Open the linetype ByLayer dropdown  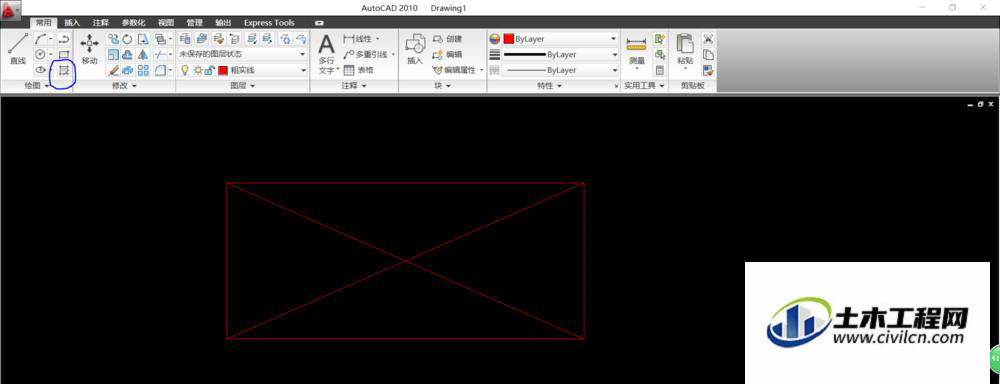(x=561, y=70)
